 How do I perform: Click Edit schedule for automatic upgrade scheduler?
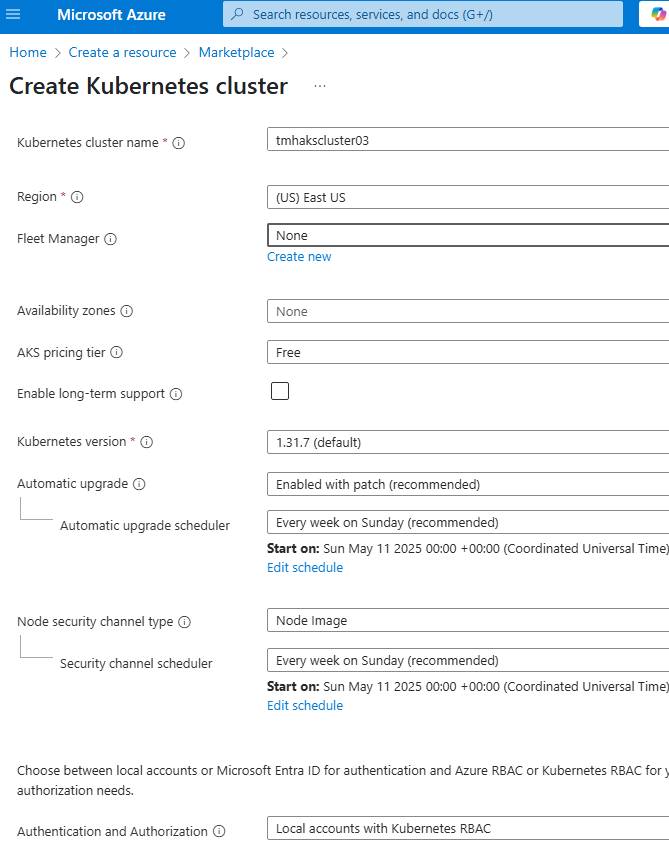tap(305, 568)
